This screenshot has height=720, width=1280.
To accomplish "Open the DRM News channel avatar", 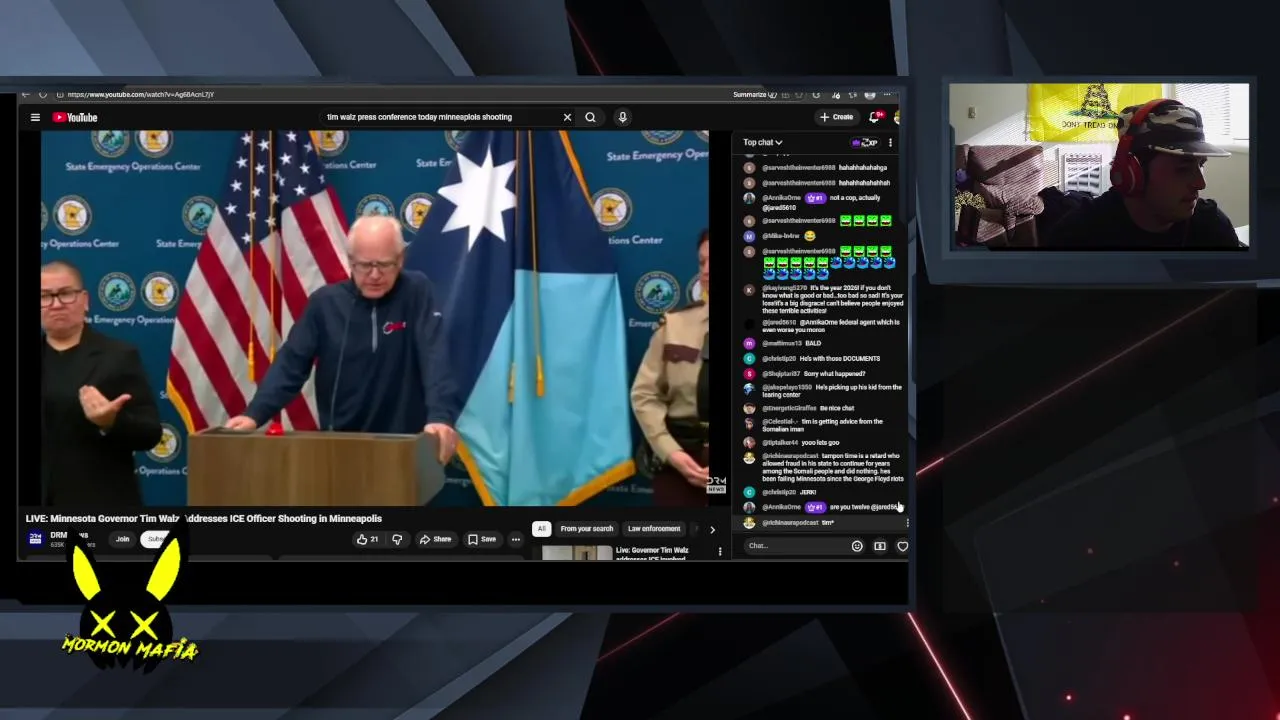I will [36, 539].
